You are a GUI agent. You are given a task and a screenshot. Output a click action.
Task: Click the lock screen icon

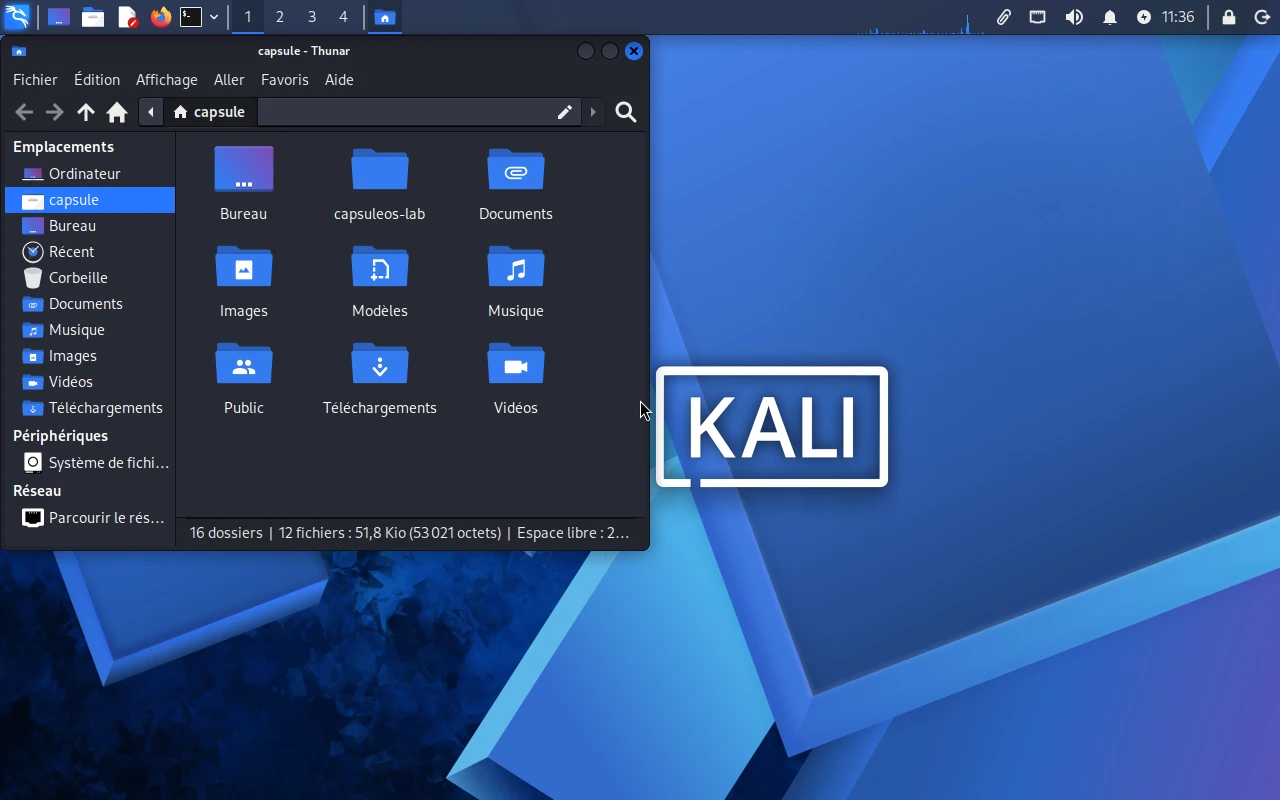click(1229, 17)
